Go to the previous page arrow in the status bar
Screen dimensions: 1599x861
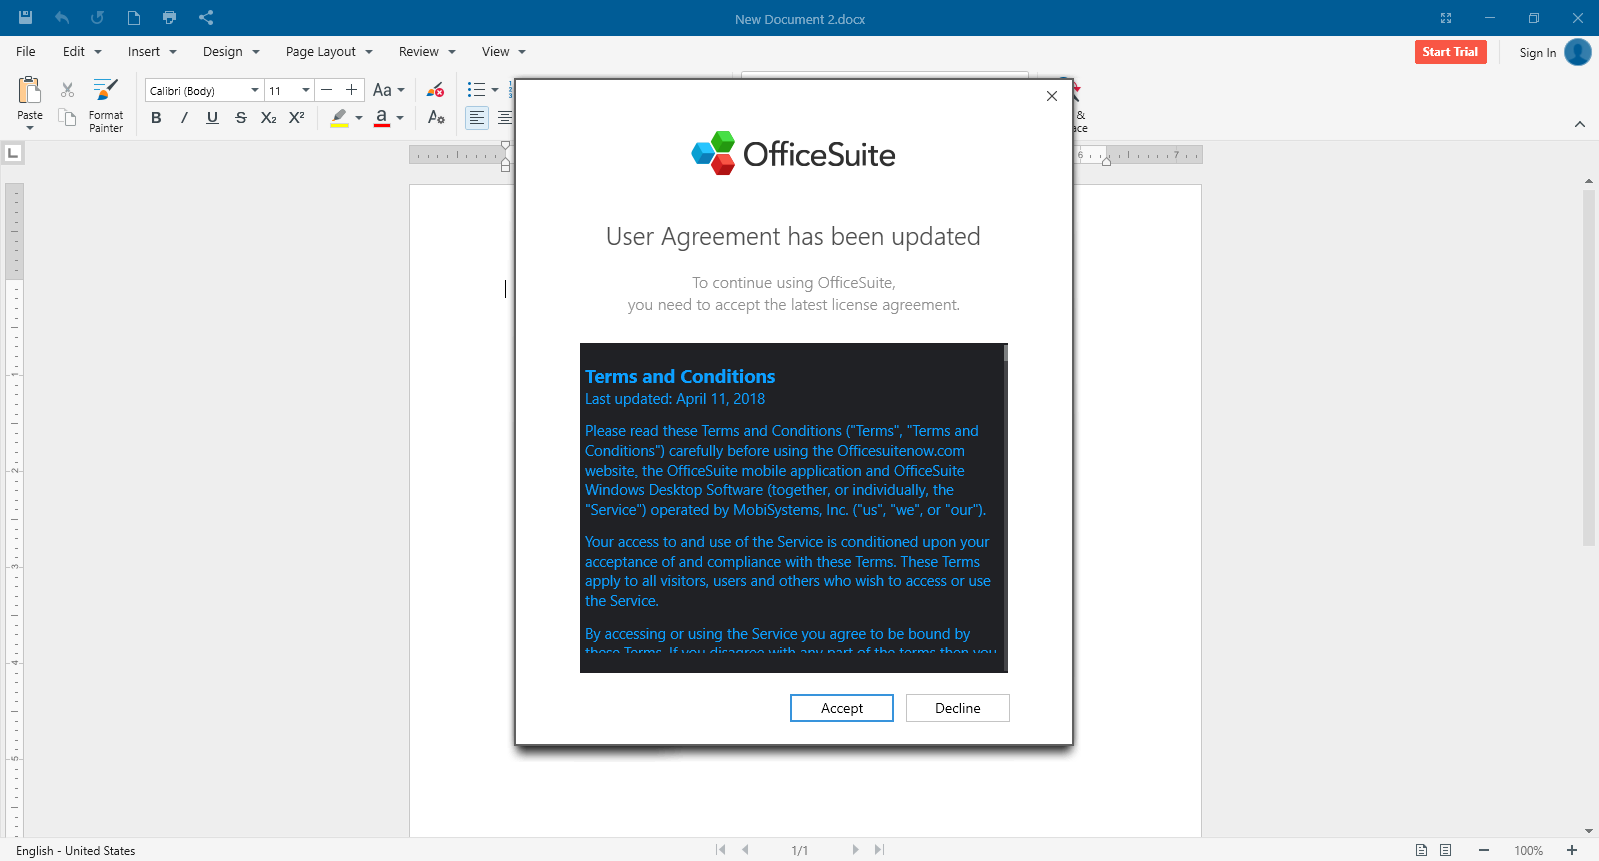[x=745, y=850]
